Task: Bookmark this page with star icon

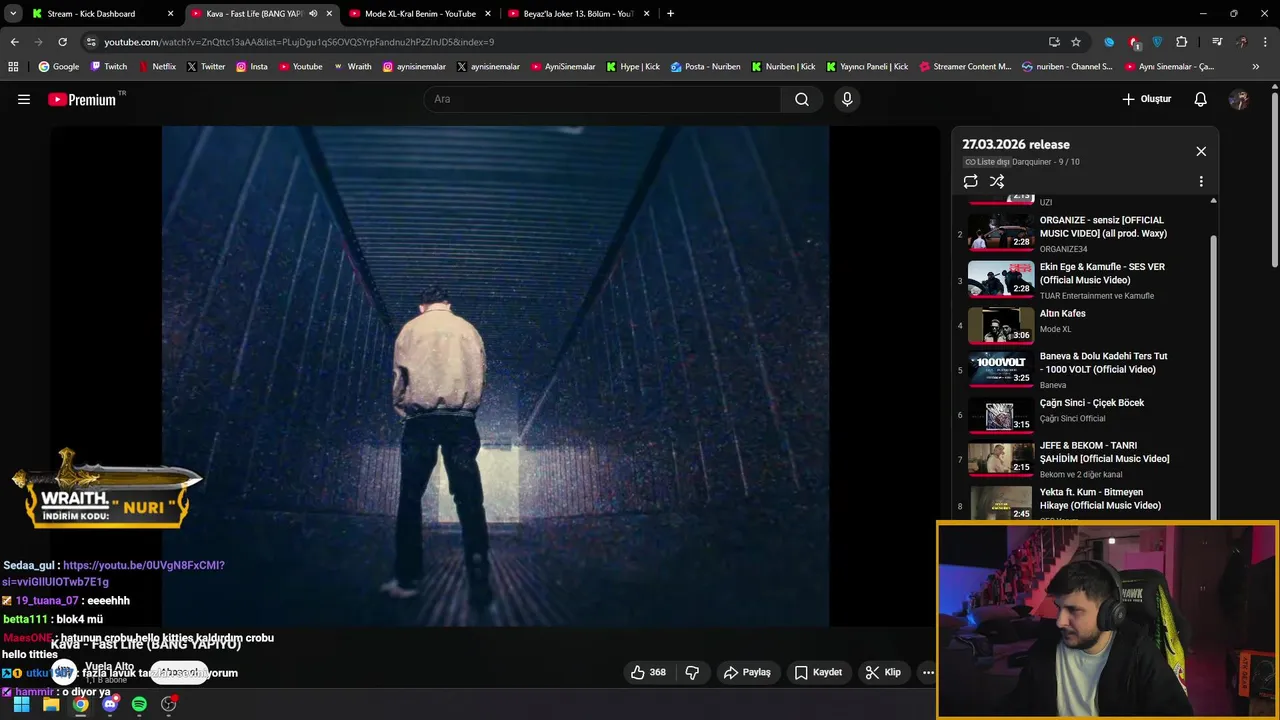Action: point(1076,42)
